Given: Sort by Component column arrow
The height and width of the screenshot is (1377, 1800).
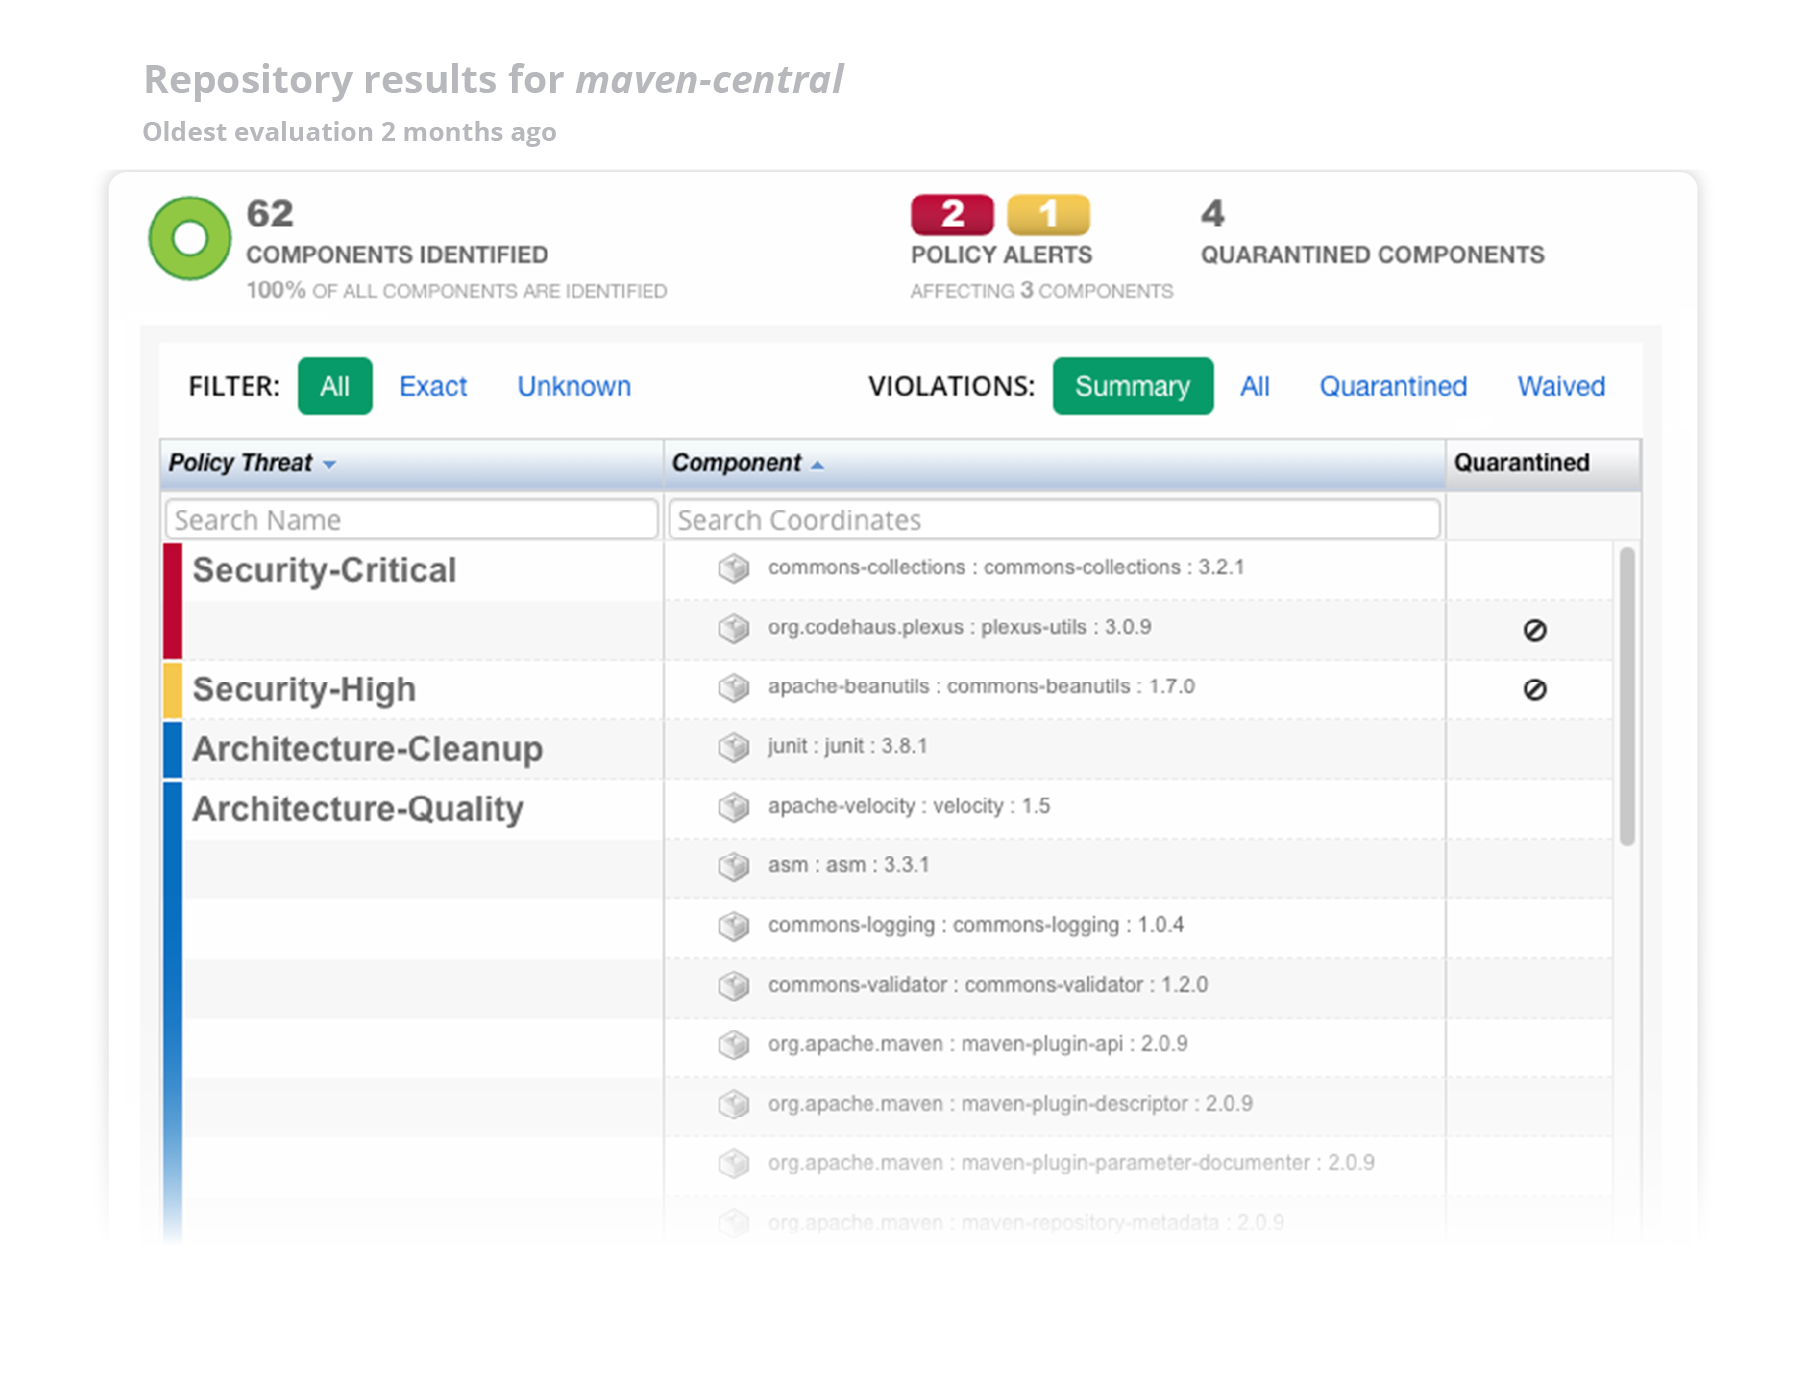Looking at the screenshot, I should [x=817, y=465].
